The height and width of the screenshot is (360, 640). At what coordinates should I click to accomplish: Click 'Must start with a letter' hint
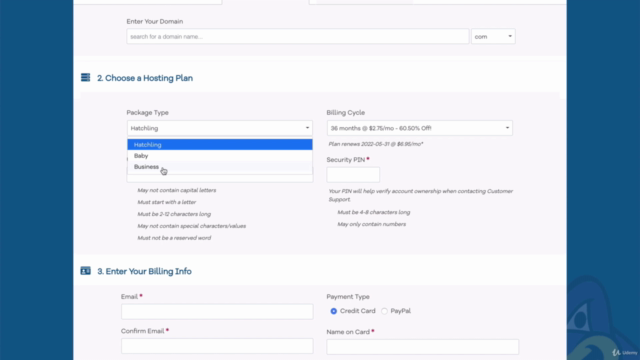point(167,202)
